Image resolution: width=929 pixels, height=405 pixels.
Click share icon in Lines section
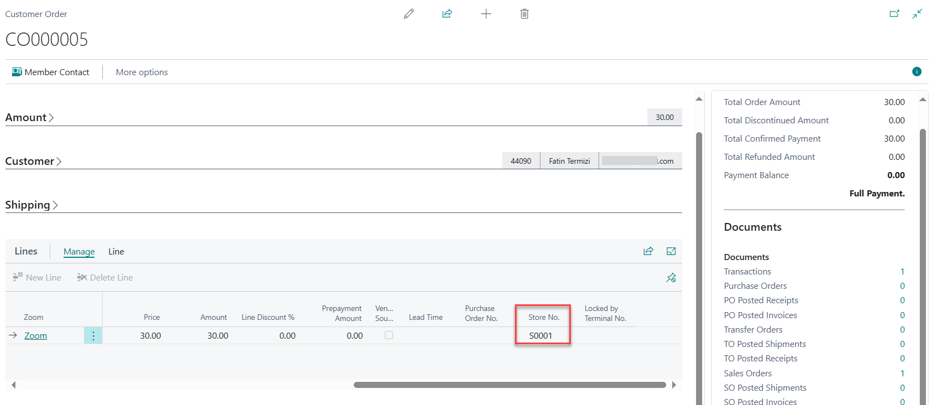648,251
